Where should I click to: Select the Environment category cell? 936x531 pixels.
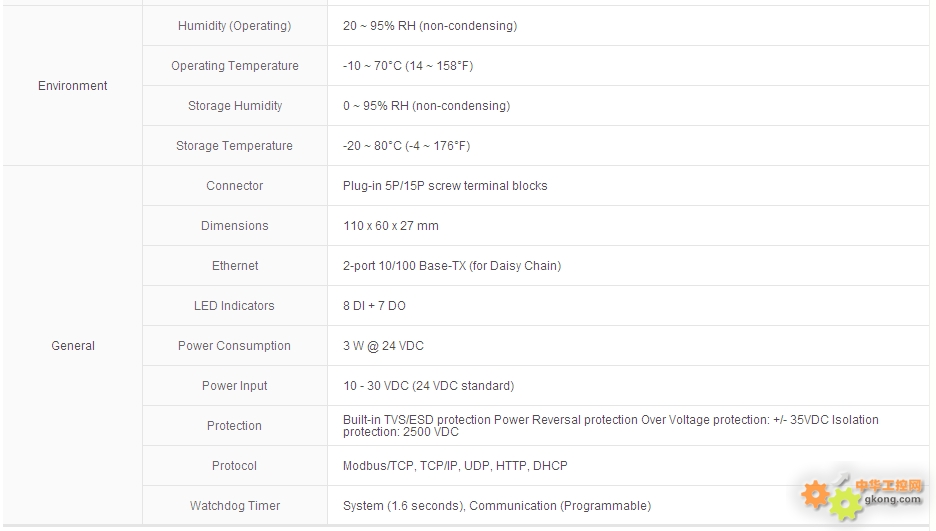(72, 85)
